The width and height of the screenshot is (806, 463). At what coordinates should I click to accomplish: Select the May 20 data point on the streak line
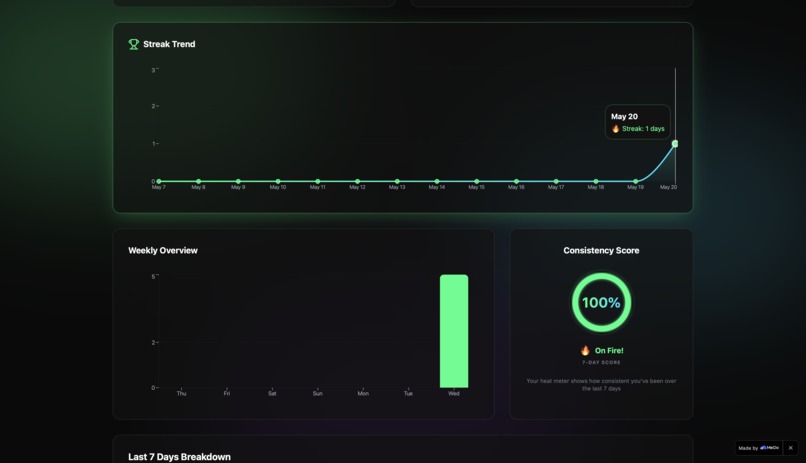[675, 144]
